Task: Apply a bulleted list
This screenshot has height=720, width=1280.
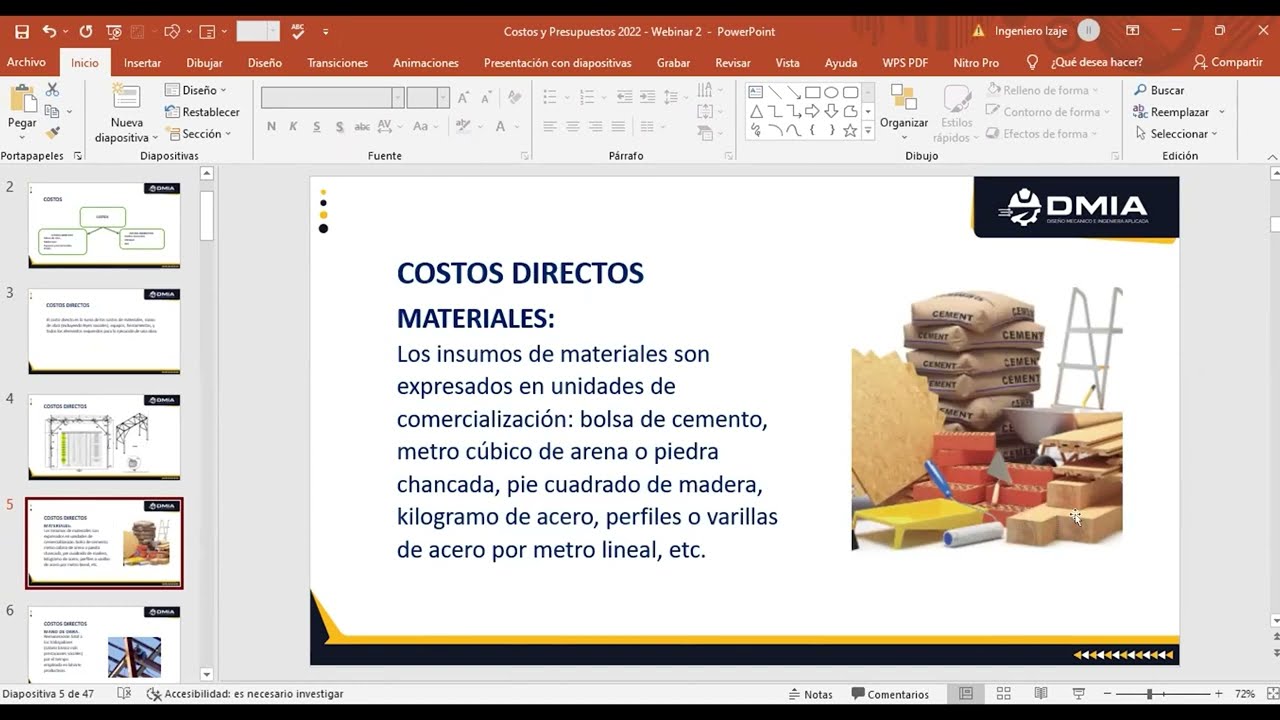Action: click(549, 97)
